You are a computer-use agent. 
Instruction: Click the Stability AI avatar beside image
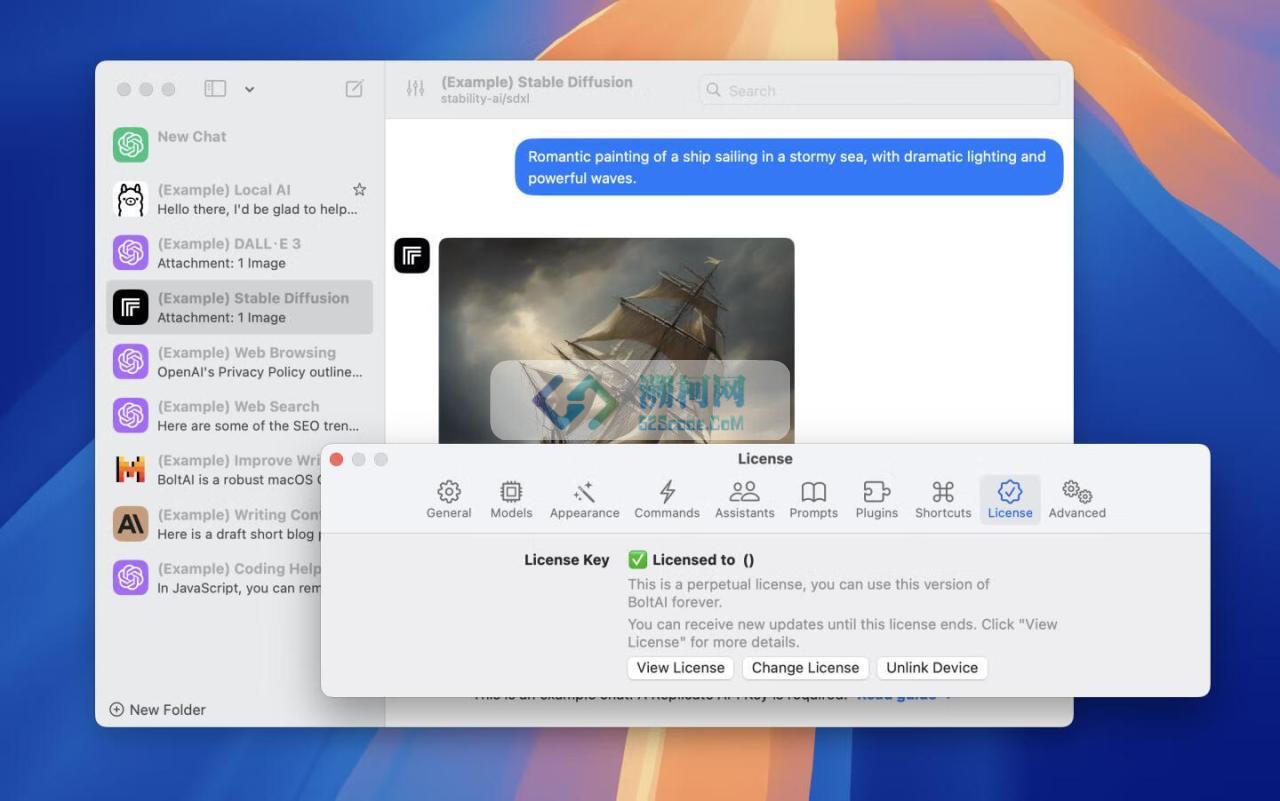tap(412, 256)
